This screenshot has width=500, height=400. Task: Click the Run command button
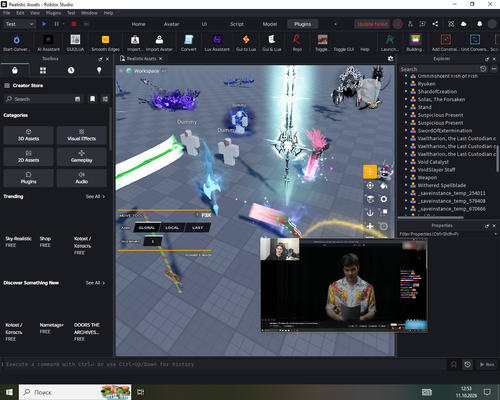tap(487, 364)
